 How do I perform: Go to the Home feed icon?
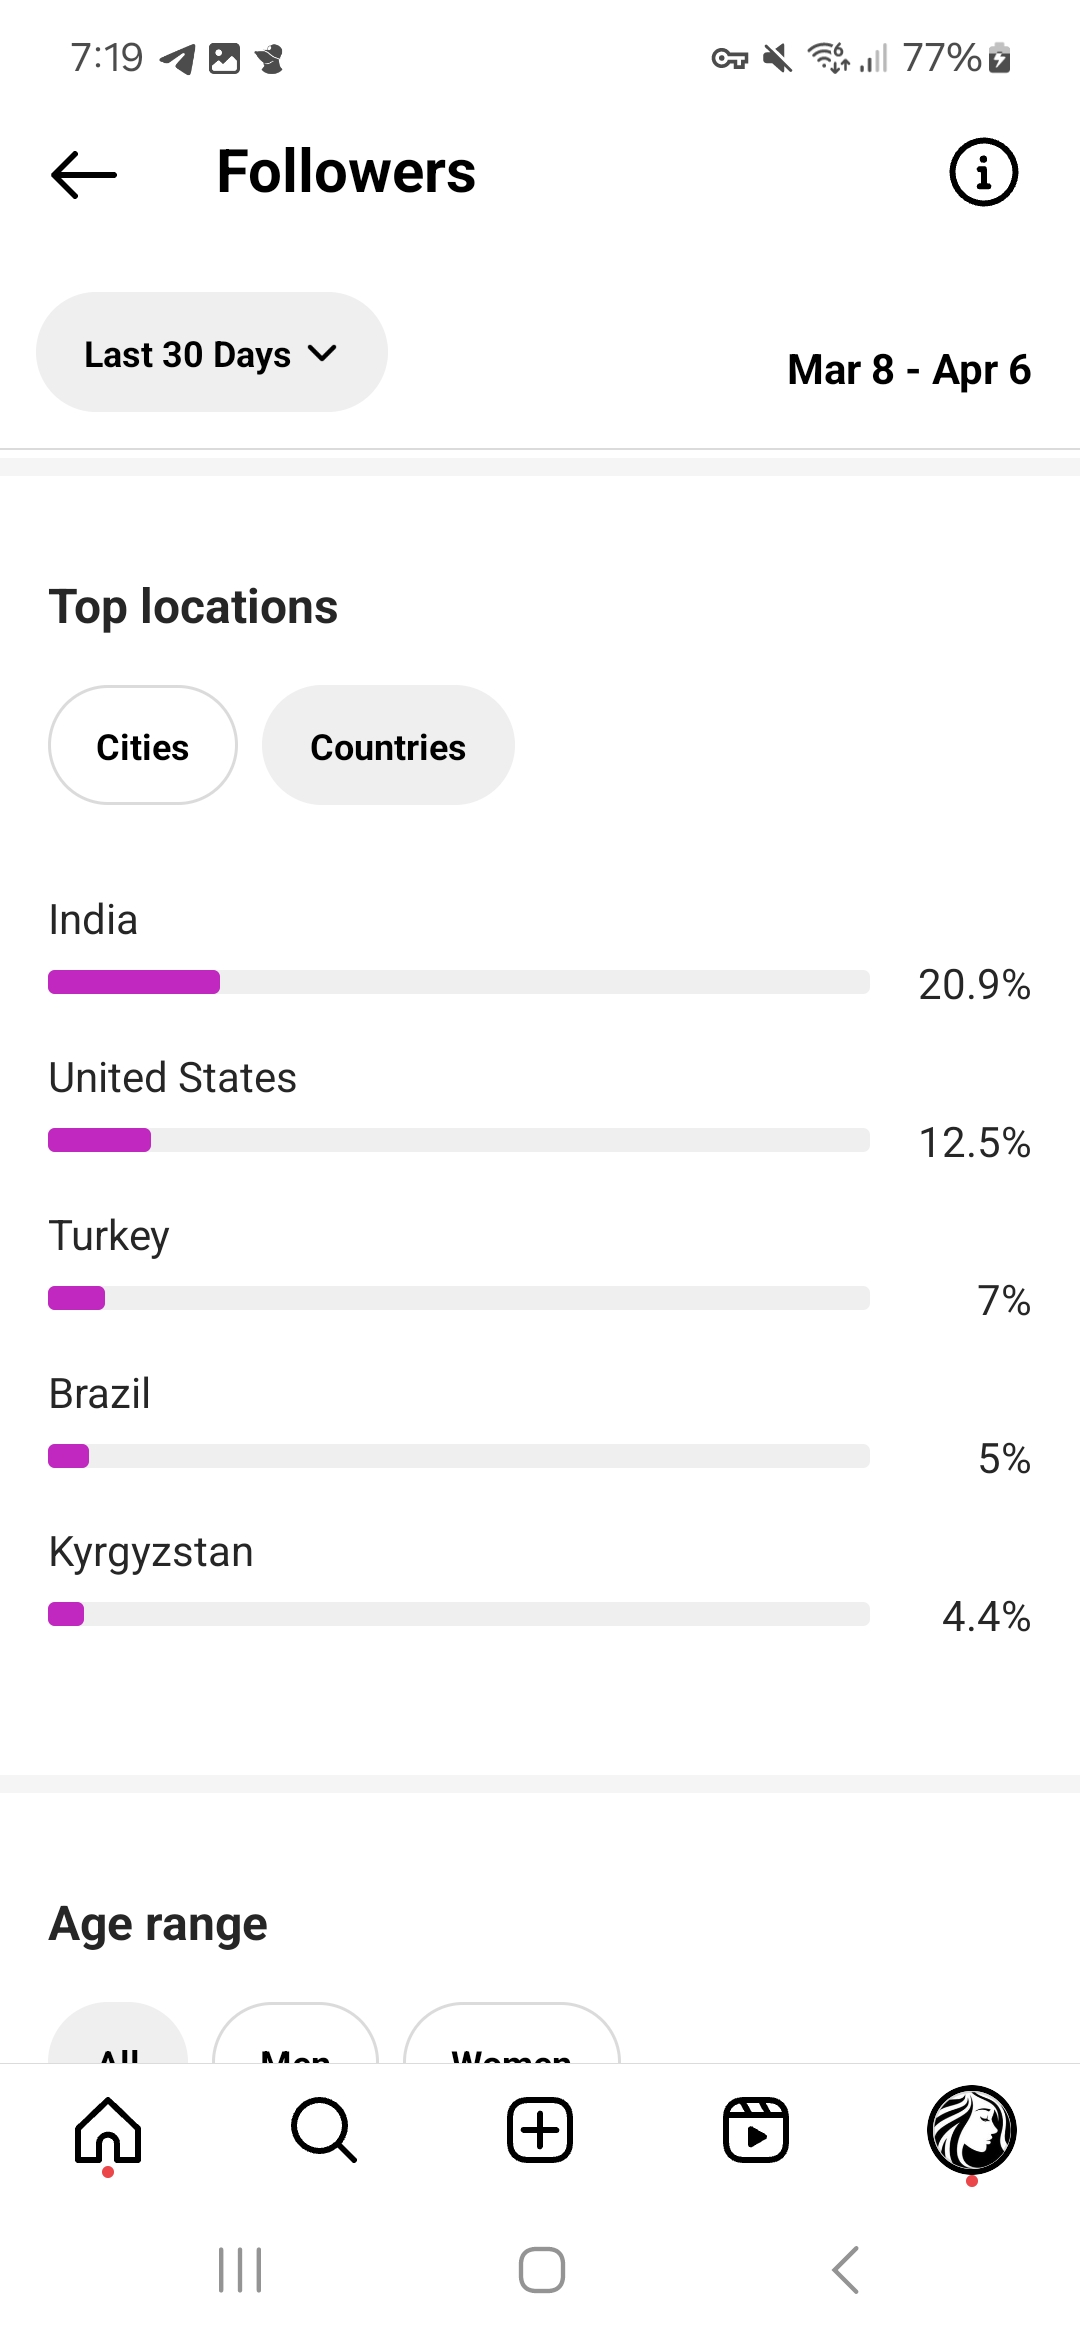coord(108,2130)
